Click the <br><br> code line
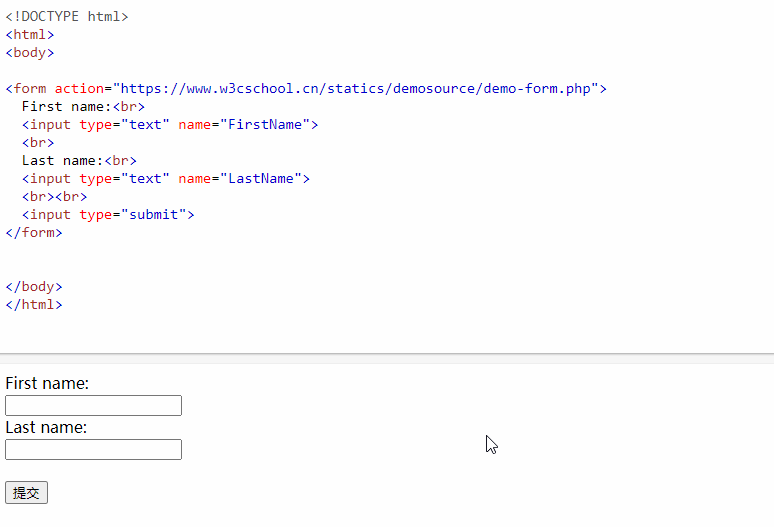The height and width of the screenshot is (527, 774). tap(54, 197)
